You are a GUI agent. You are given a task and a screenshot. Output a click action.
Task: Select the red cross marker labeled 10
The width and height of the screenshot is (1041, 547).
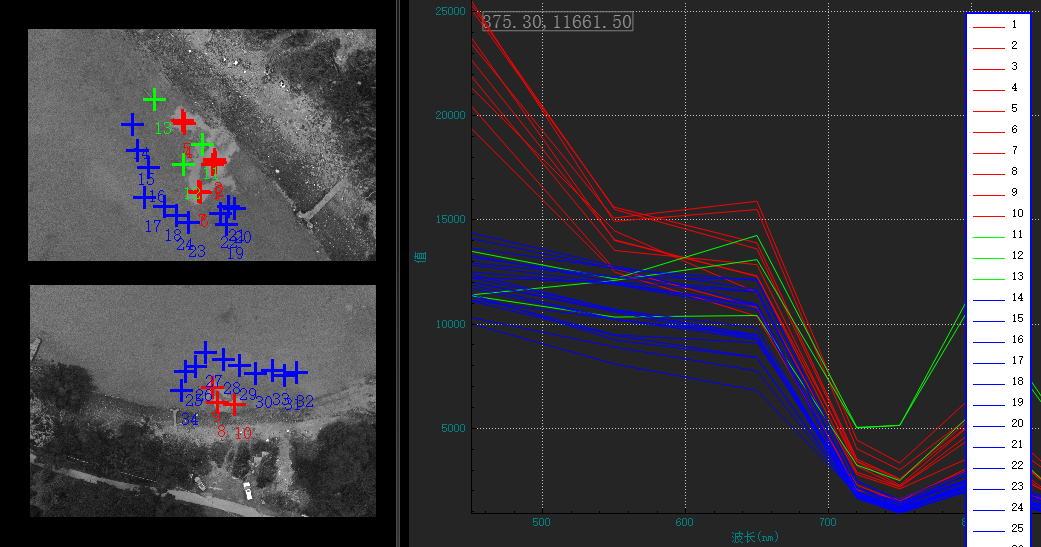click(x=234, y=403)
